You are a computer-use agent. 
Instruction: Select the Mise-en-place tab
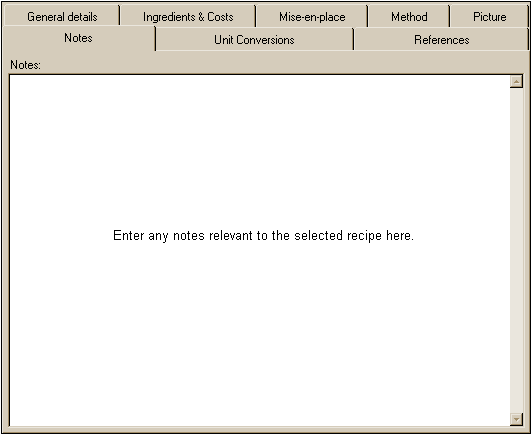click(312, 17)
